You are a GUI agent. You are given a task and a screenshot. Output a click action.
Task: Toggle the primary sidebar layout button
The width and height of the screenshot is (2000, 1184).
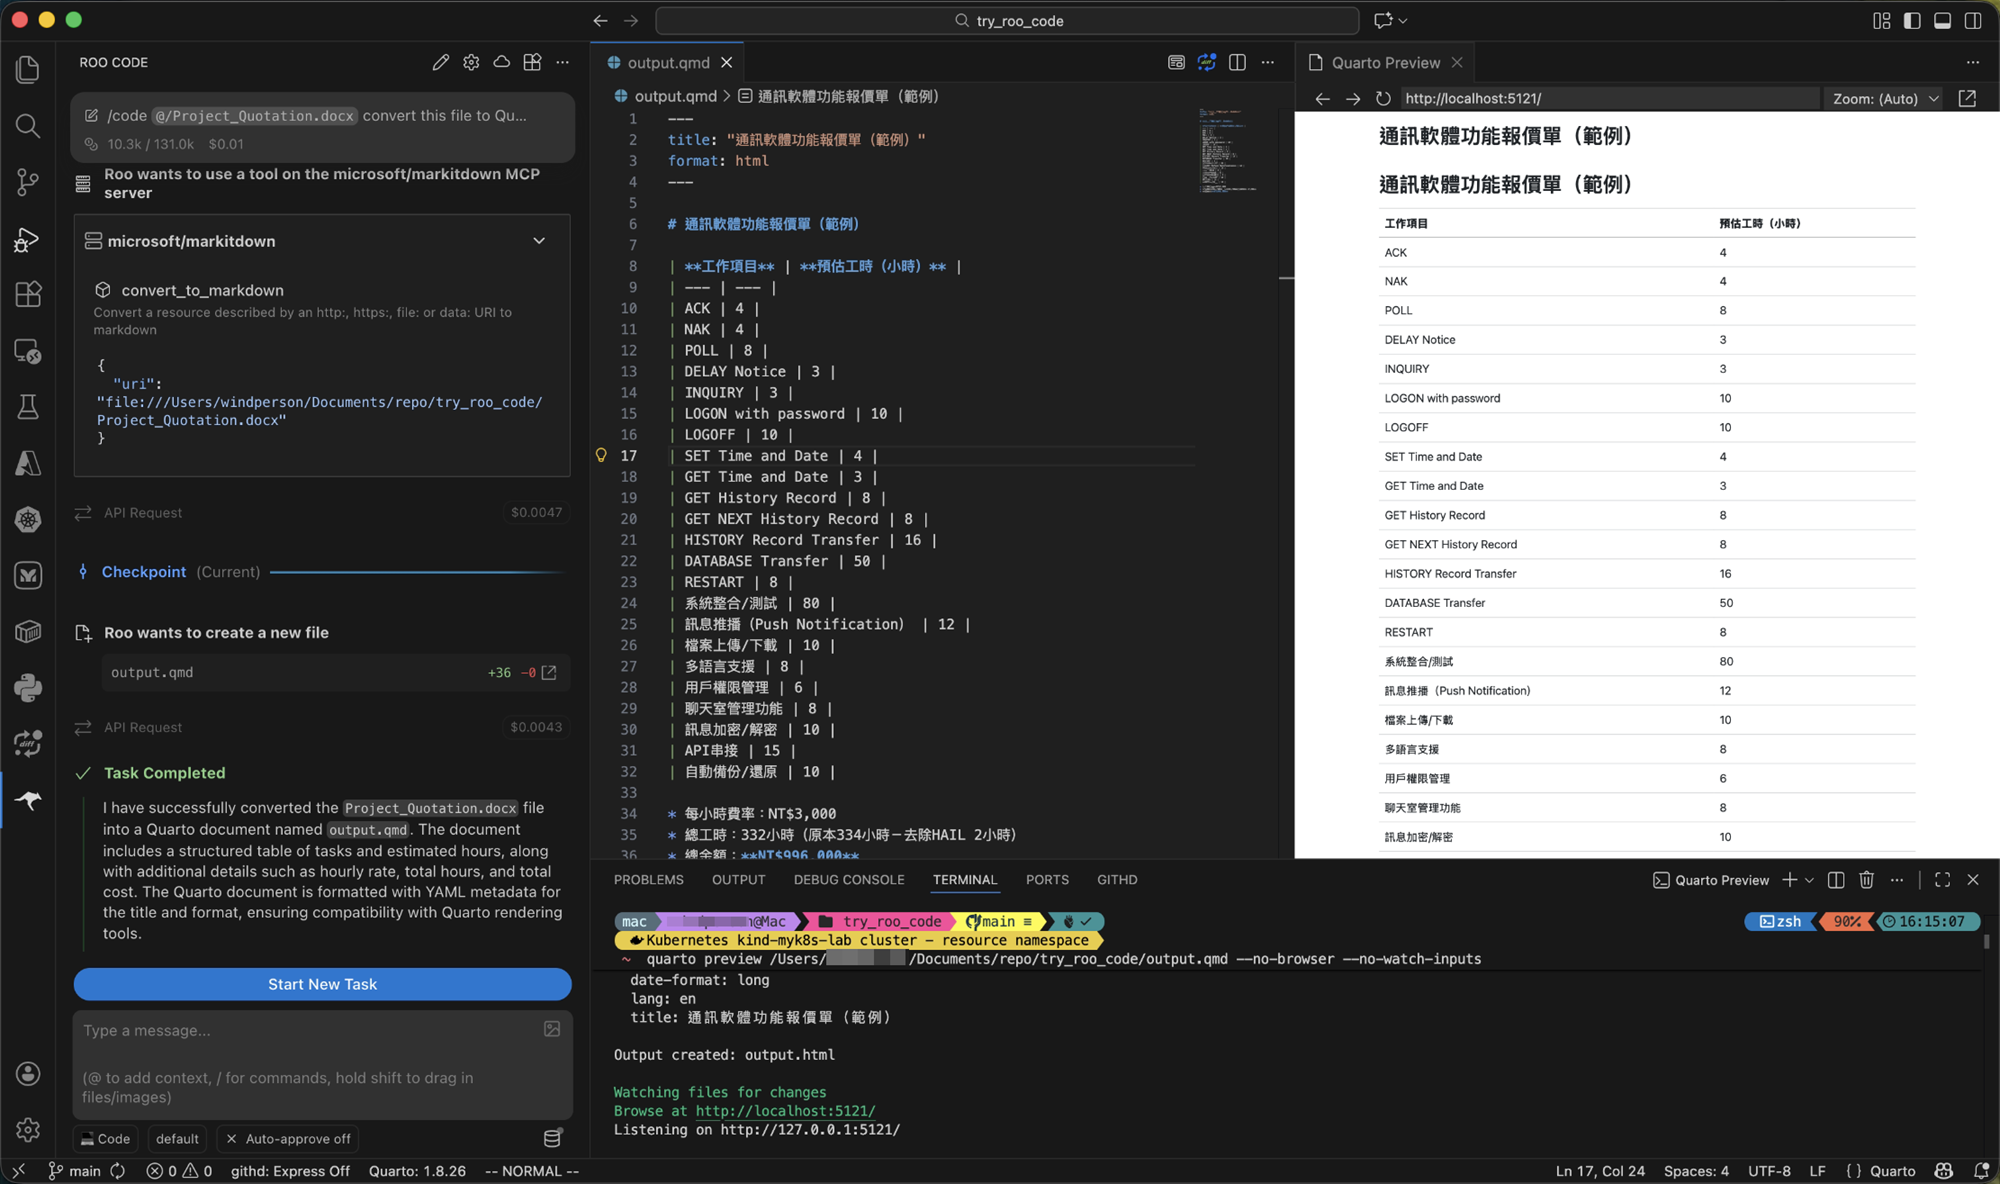click(x=1912, y=20)
